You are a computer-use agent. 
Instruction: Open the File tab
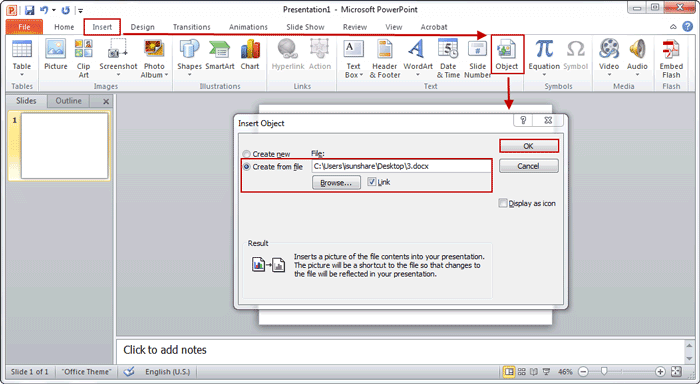coord(24,27)
